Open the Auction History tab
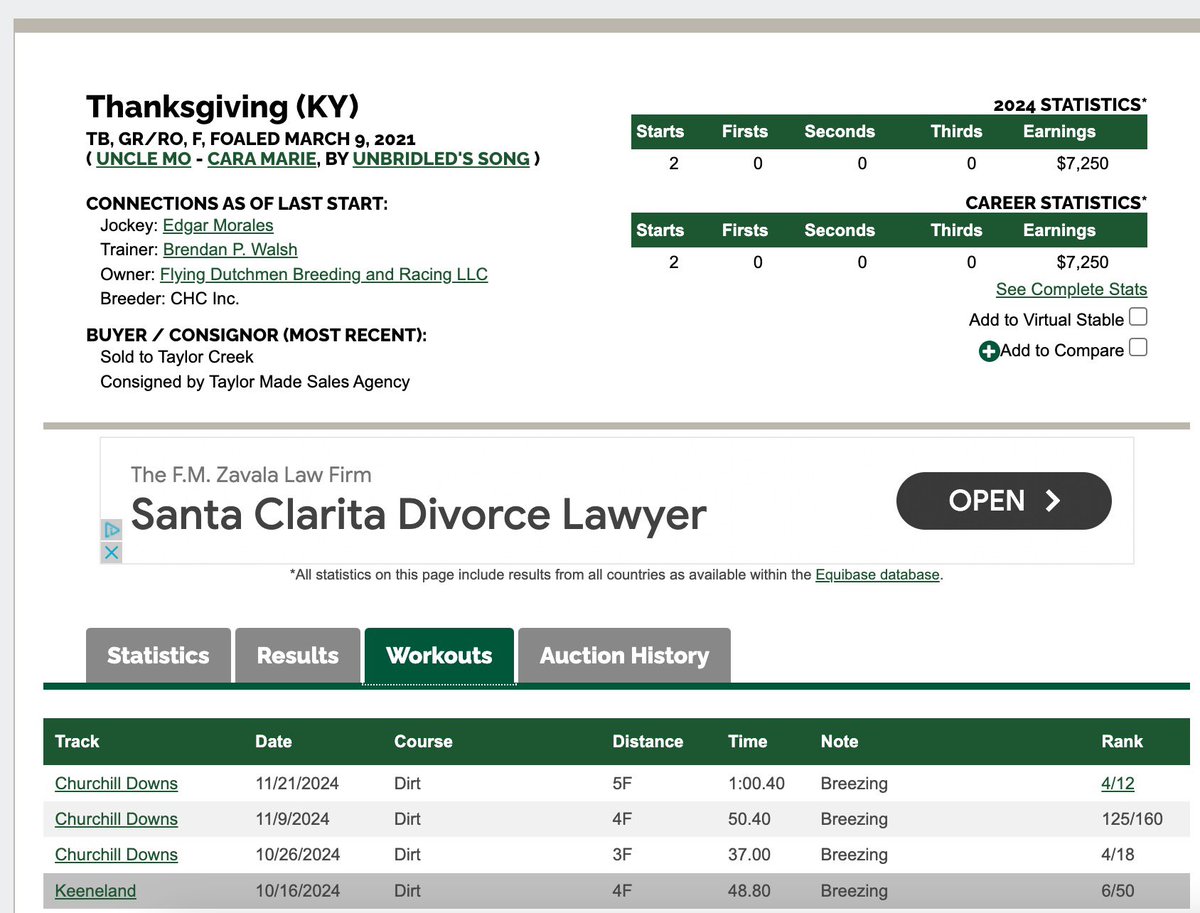1200x913 pixels. pyautogui.click(x=624, y=655)
